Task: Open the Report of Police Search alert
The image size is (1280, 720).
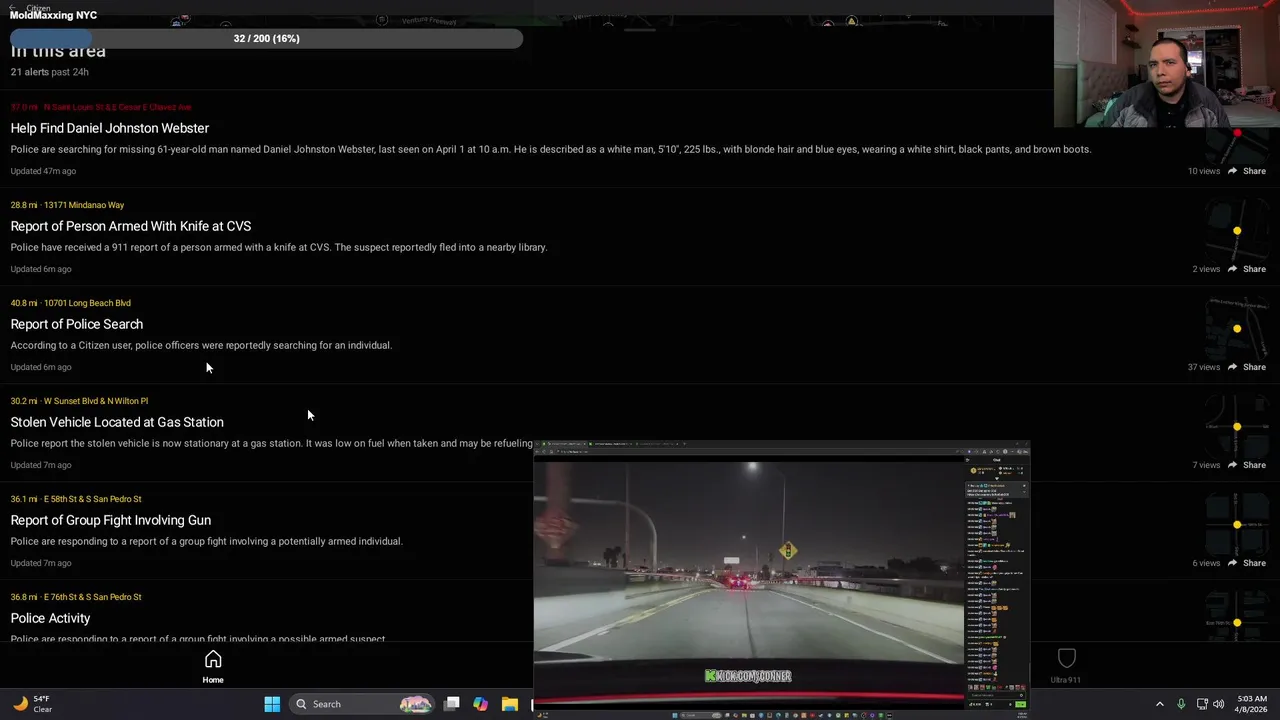Action: pos(77,324)
